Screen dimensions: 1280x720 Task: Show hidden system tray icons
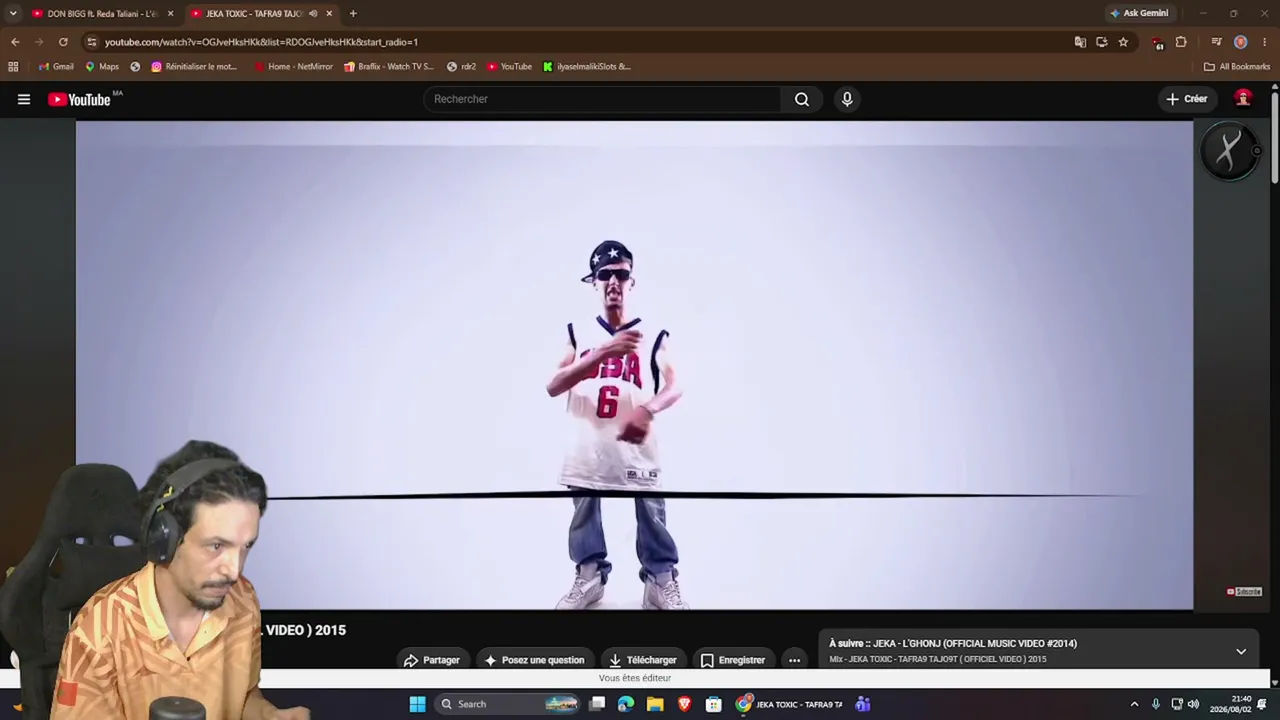click(x=1134, y=704)
